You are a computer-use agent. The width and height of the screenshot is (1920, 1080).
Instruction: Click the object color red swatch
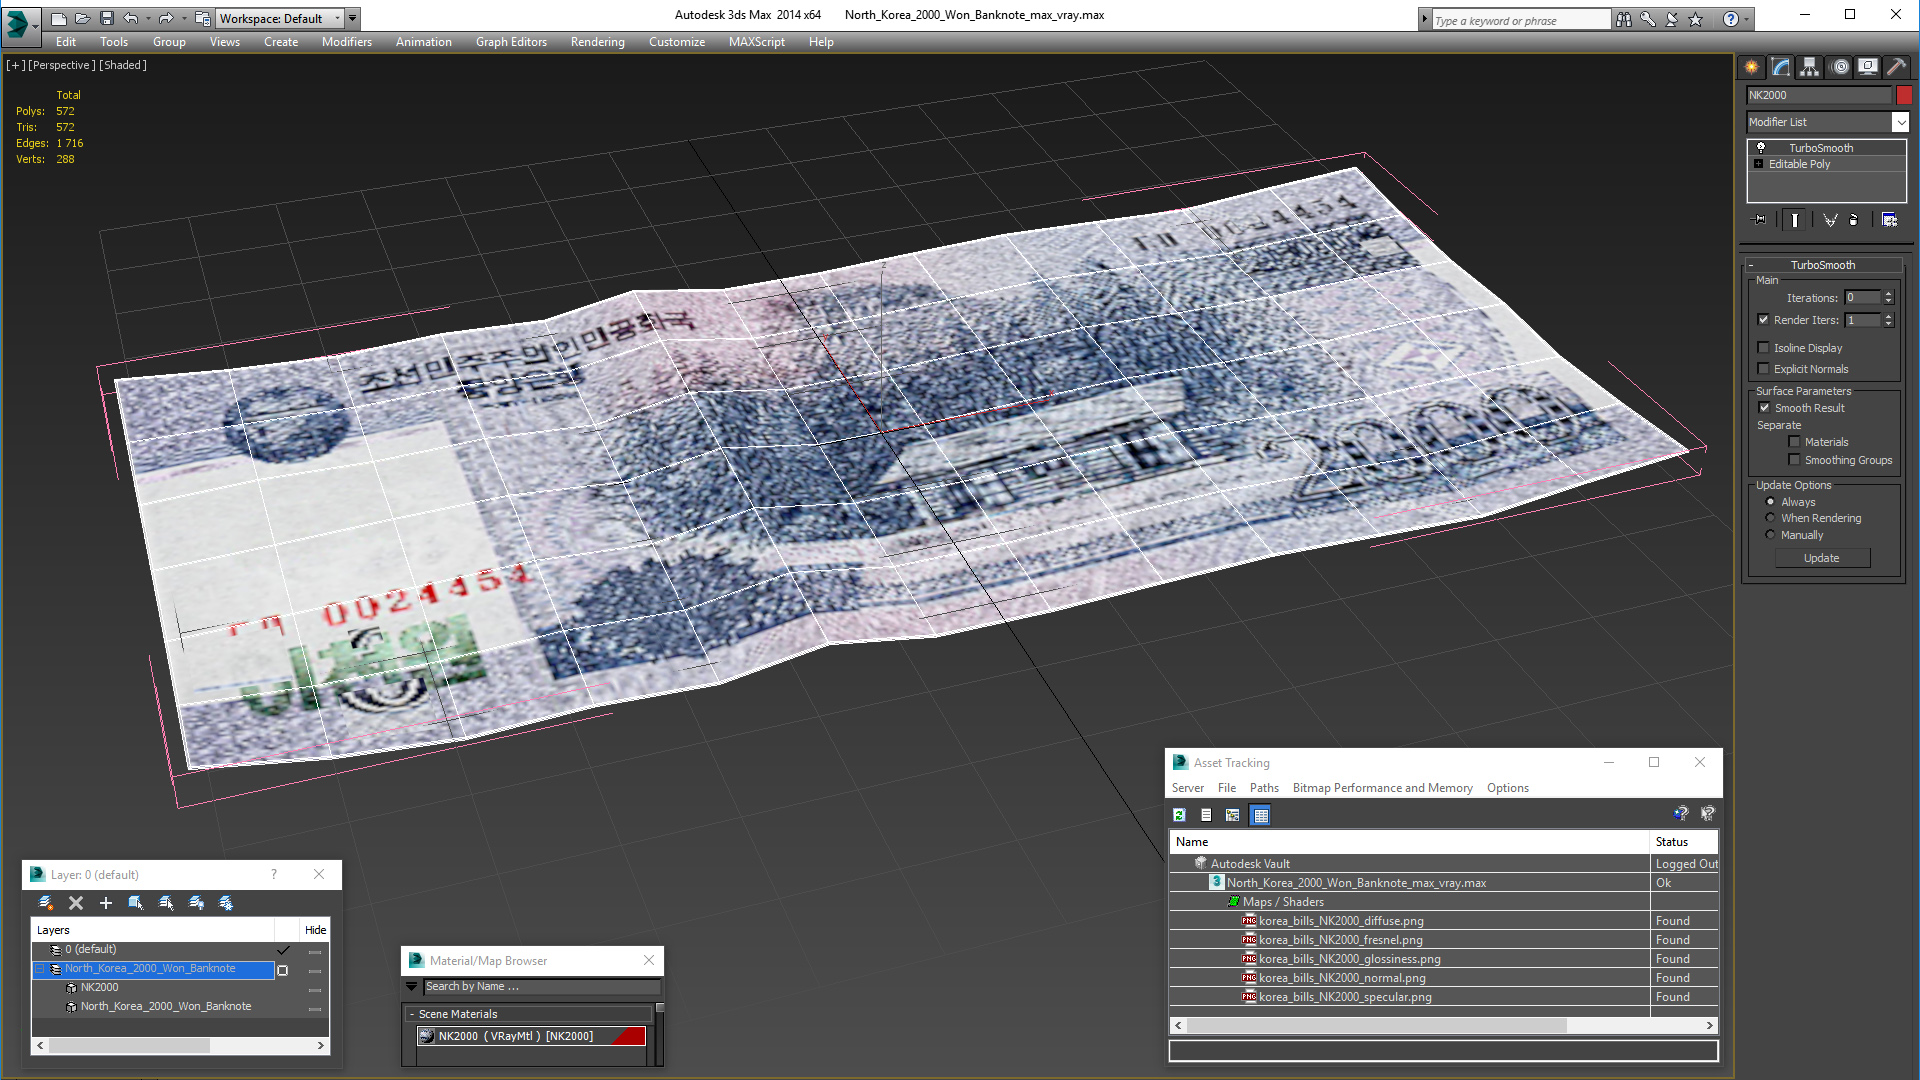(x=1904, y=95)
